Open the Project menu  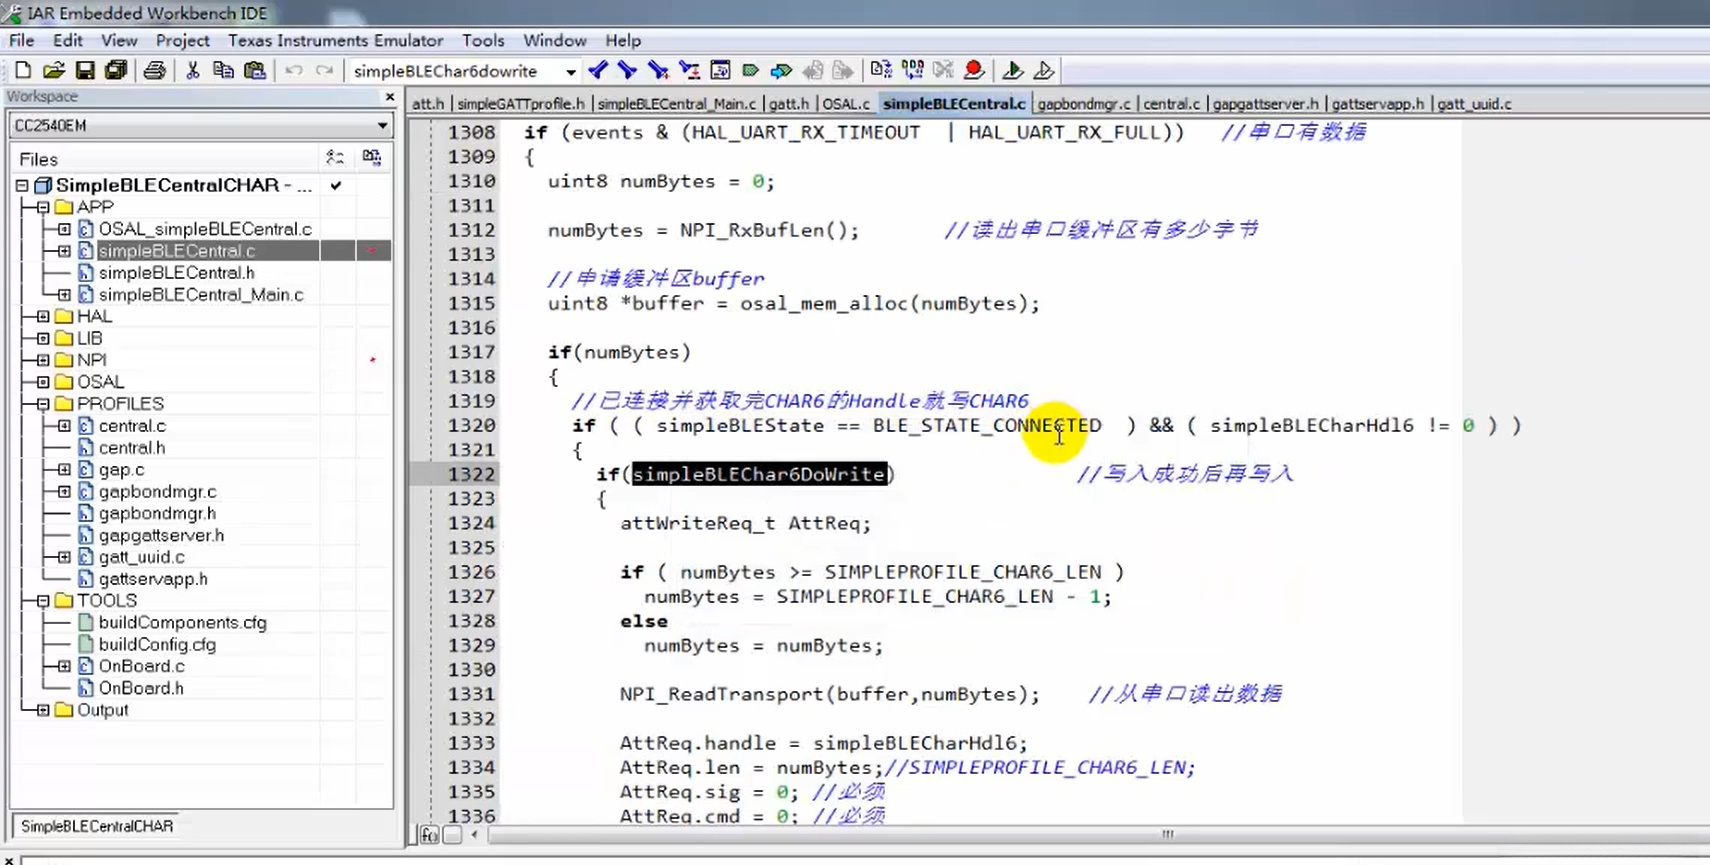[183, 41]
